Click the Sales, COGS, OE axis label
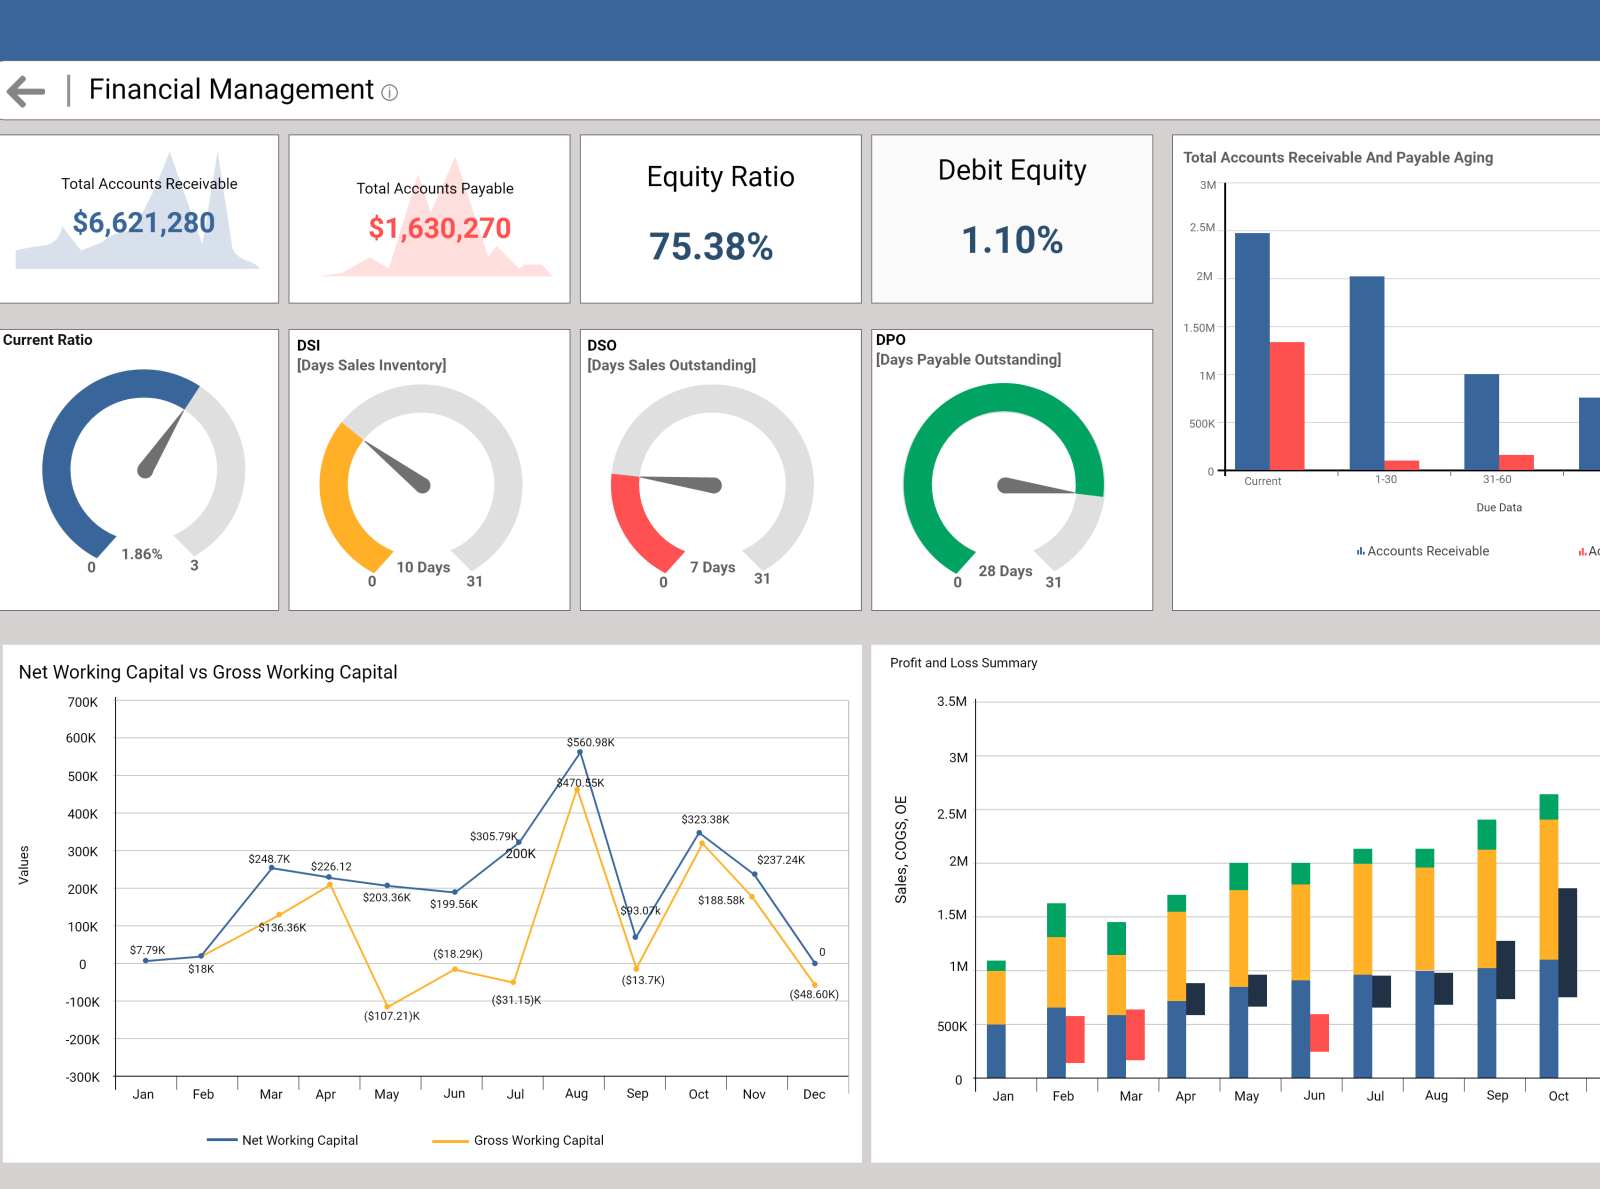The width and height of the screenshot is (1600, 1189). point(901,850)
